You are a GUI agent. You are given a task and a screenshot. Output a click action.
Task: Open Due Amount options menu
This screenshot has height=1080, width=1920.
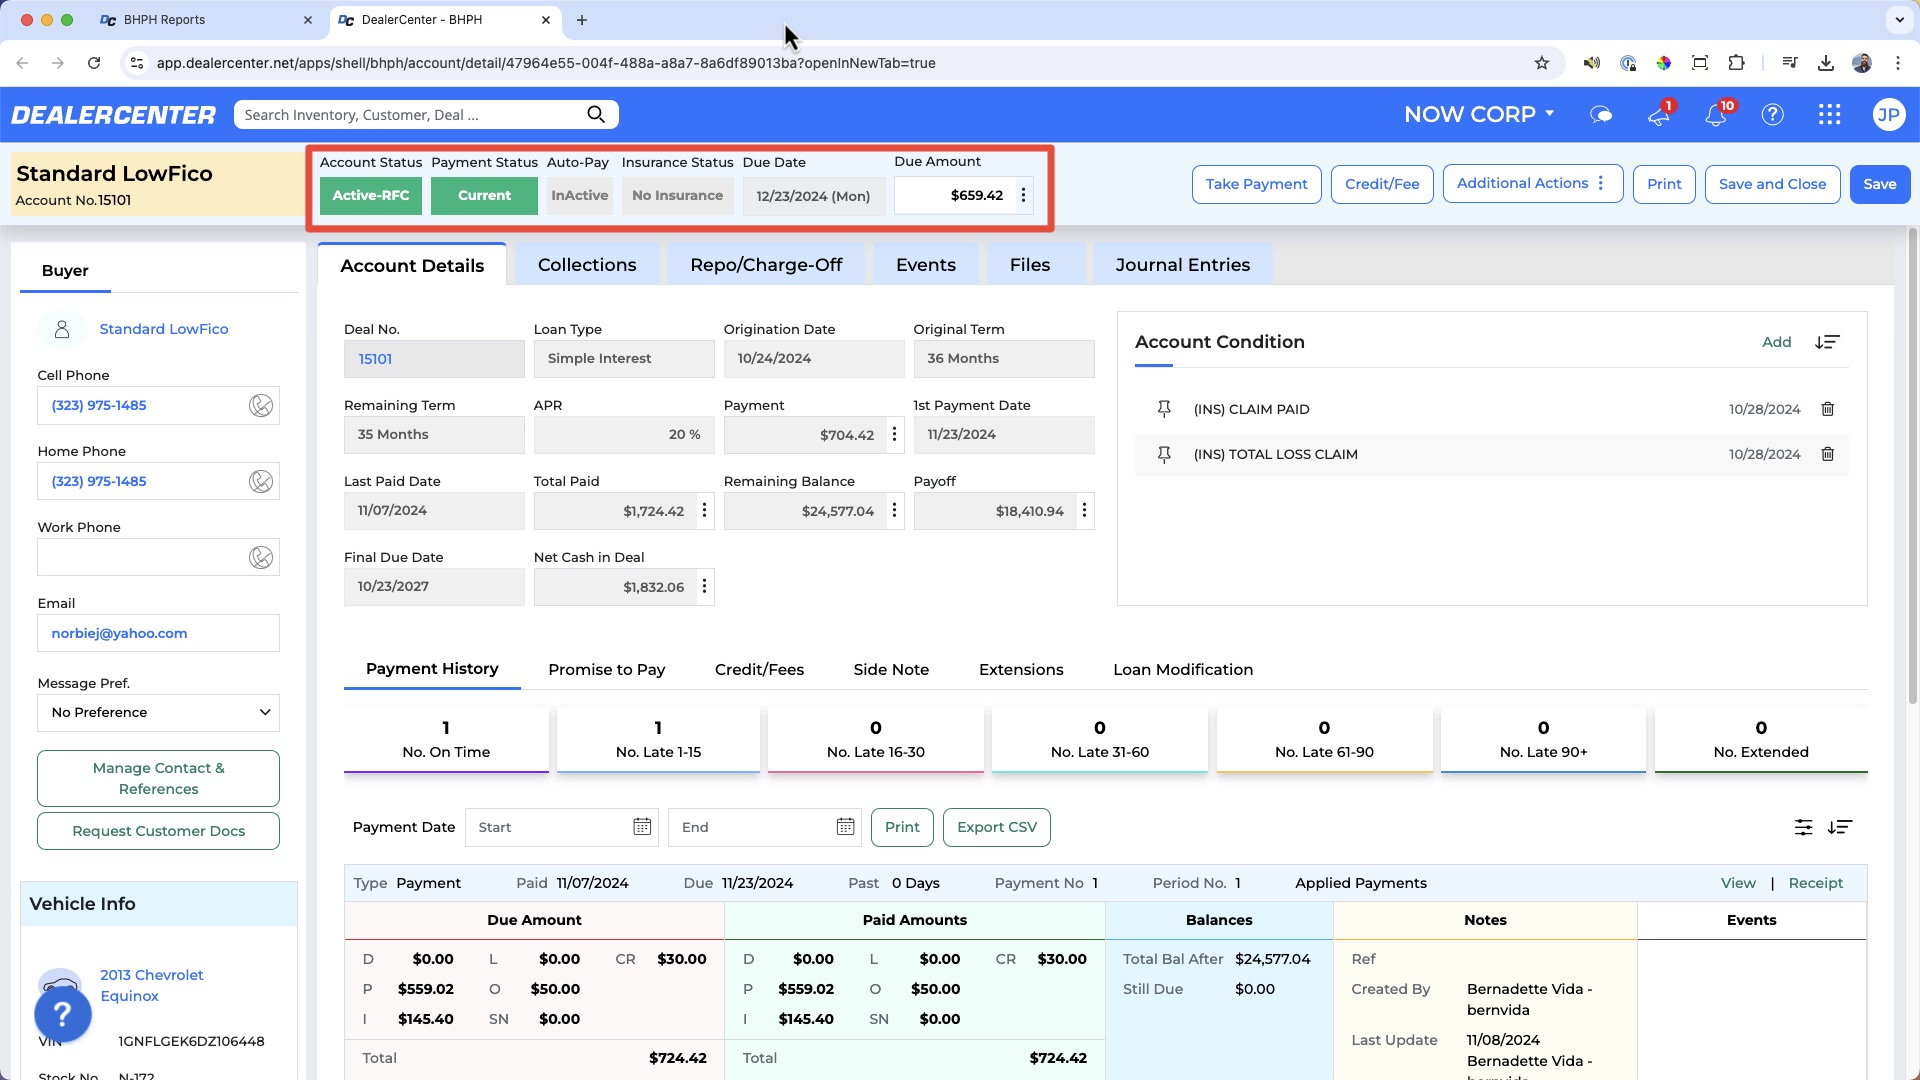click(x=1023, y=195)
